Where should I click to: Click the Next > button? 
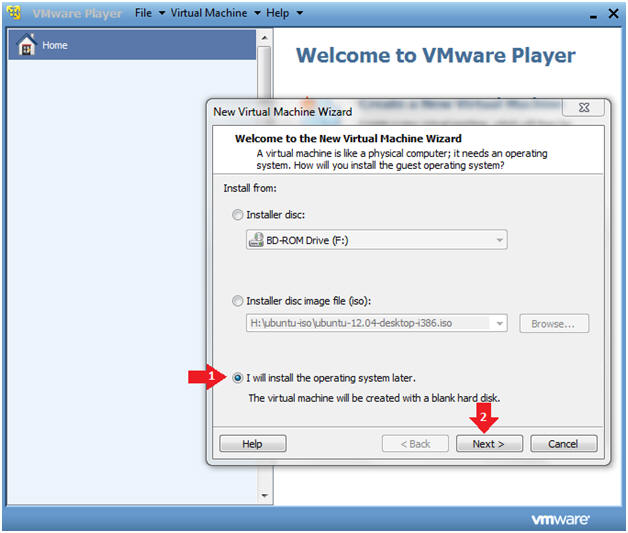489,444
